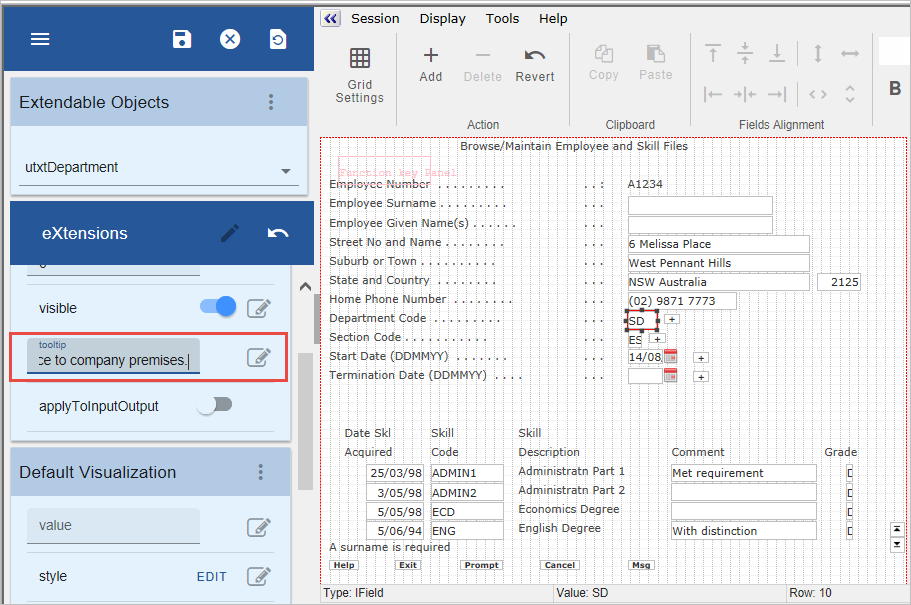The height and width of the screenshot is (605, 911).
Task: Open the Help menu
Action: [x=553, y=19]
